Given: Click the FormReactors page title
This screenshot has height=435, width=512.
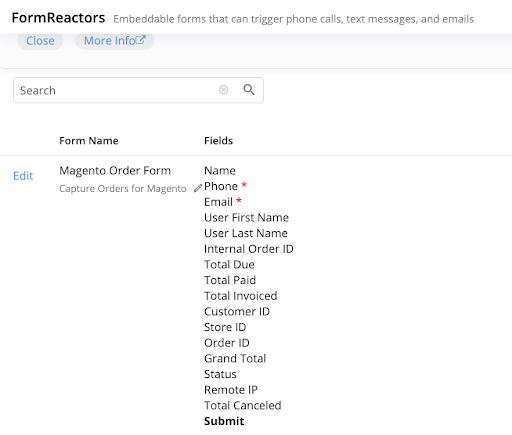Looking at the screenshot, I should coord(58,18).
